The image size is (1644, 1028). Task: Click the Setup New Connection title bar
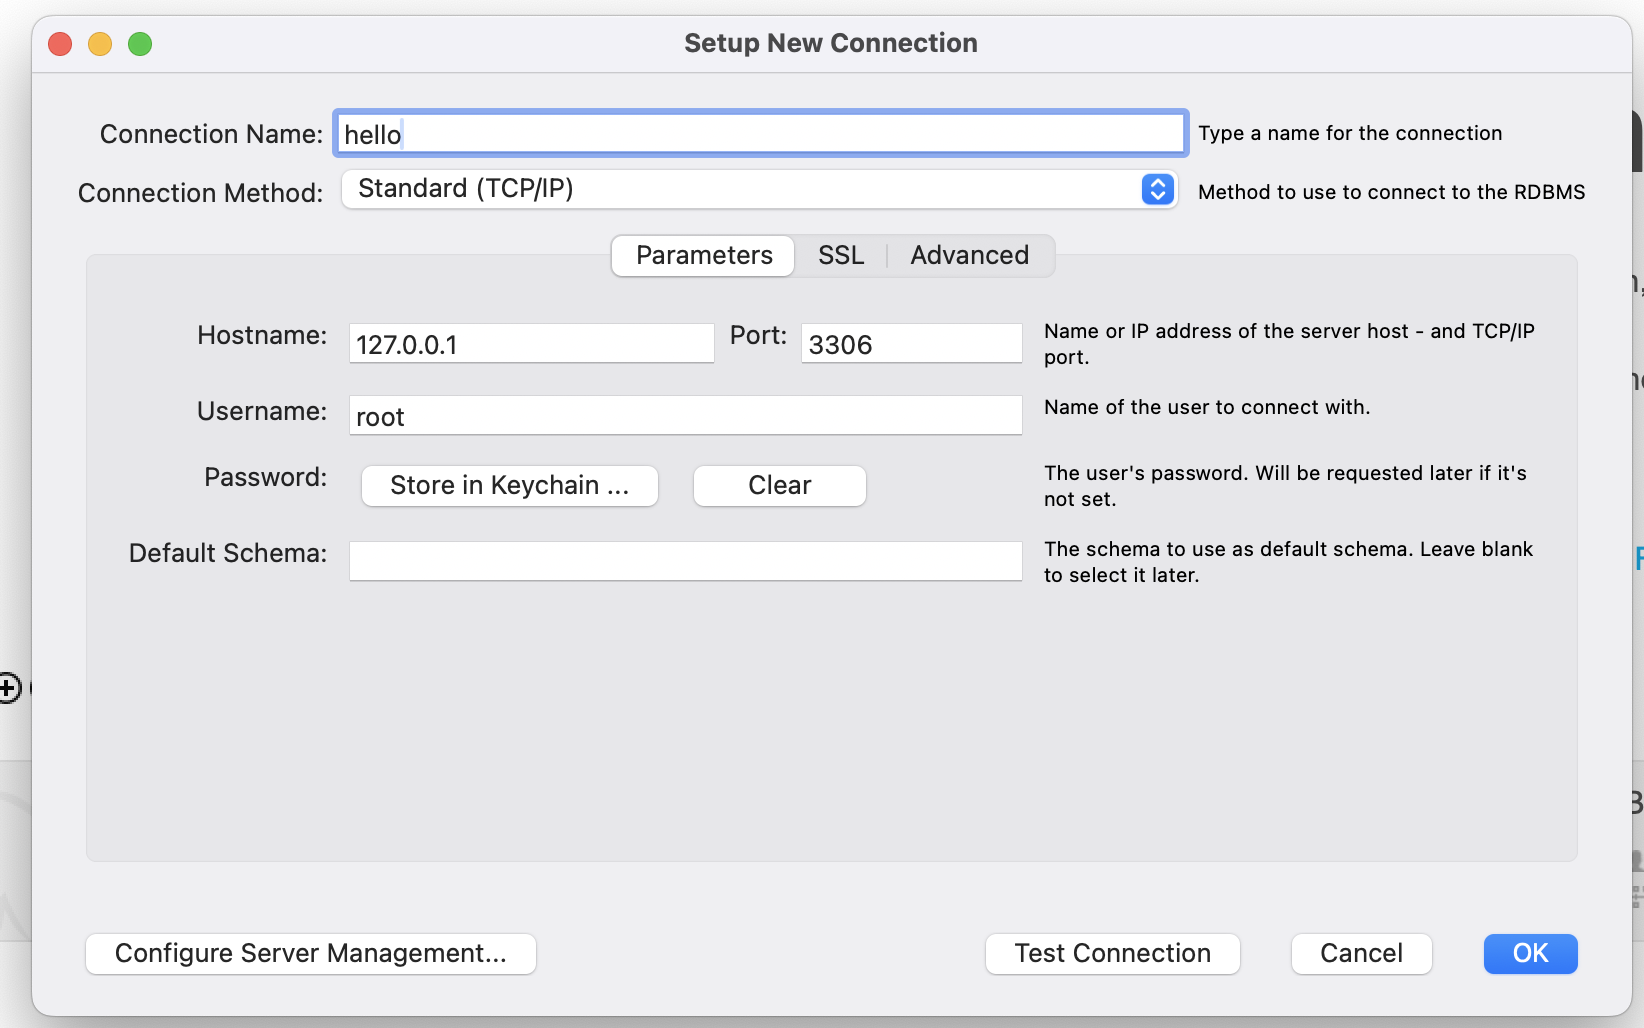830,44
